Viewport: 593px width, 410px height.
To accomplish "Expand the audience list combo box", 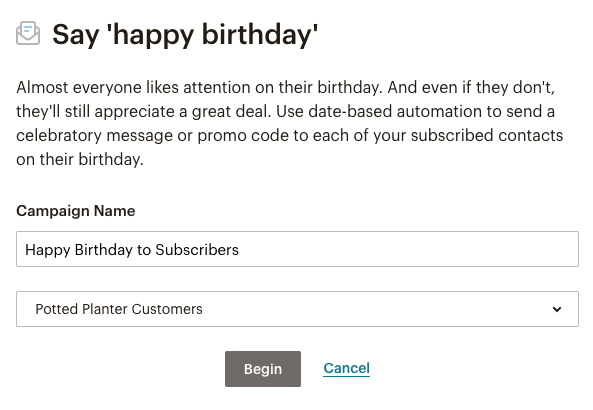I will click(297, 309).
